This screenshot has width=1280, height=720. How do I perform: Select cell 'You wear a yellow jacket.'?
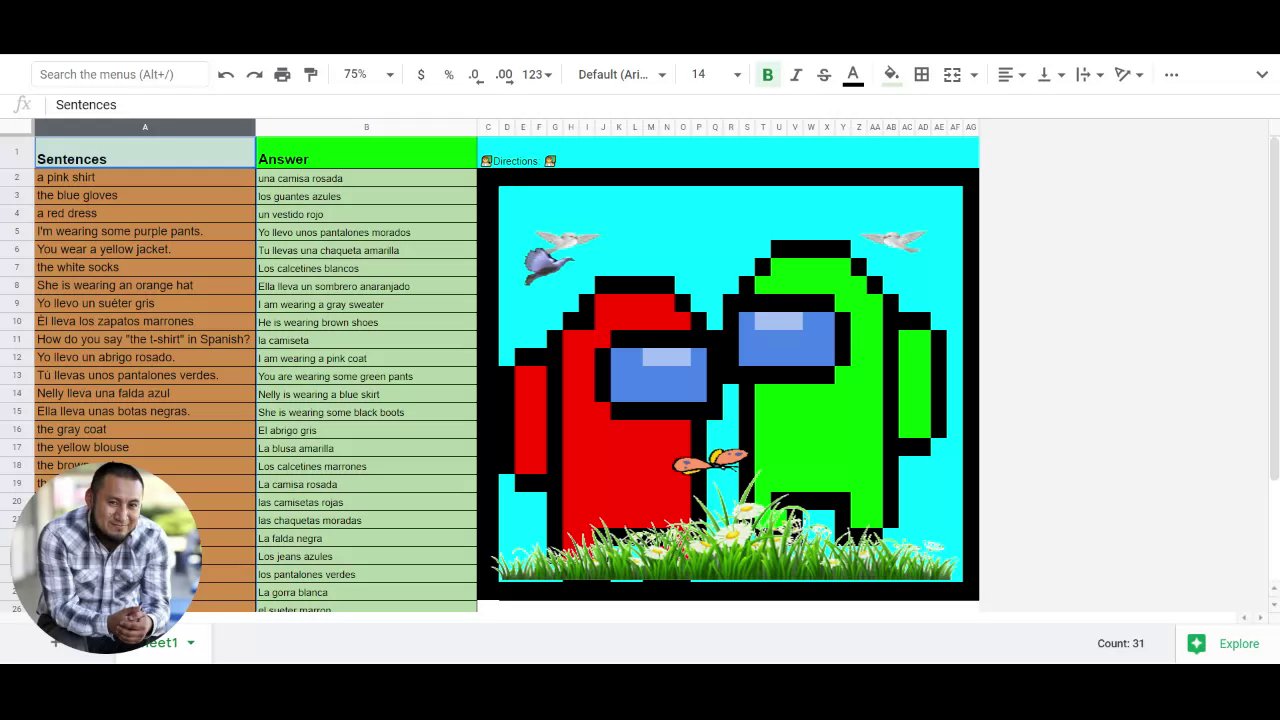(145, 250)
